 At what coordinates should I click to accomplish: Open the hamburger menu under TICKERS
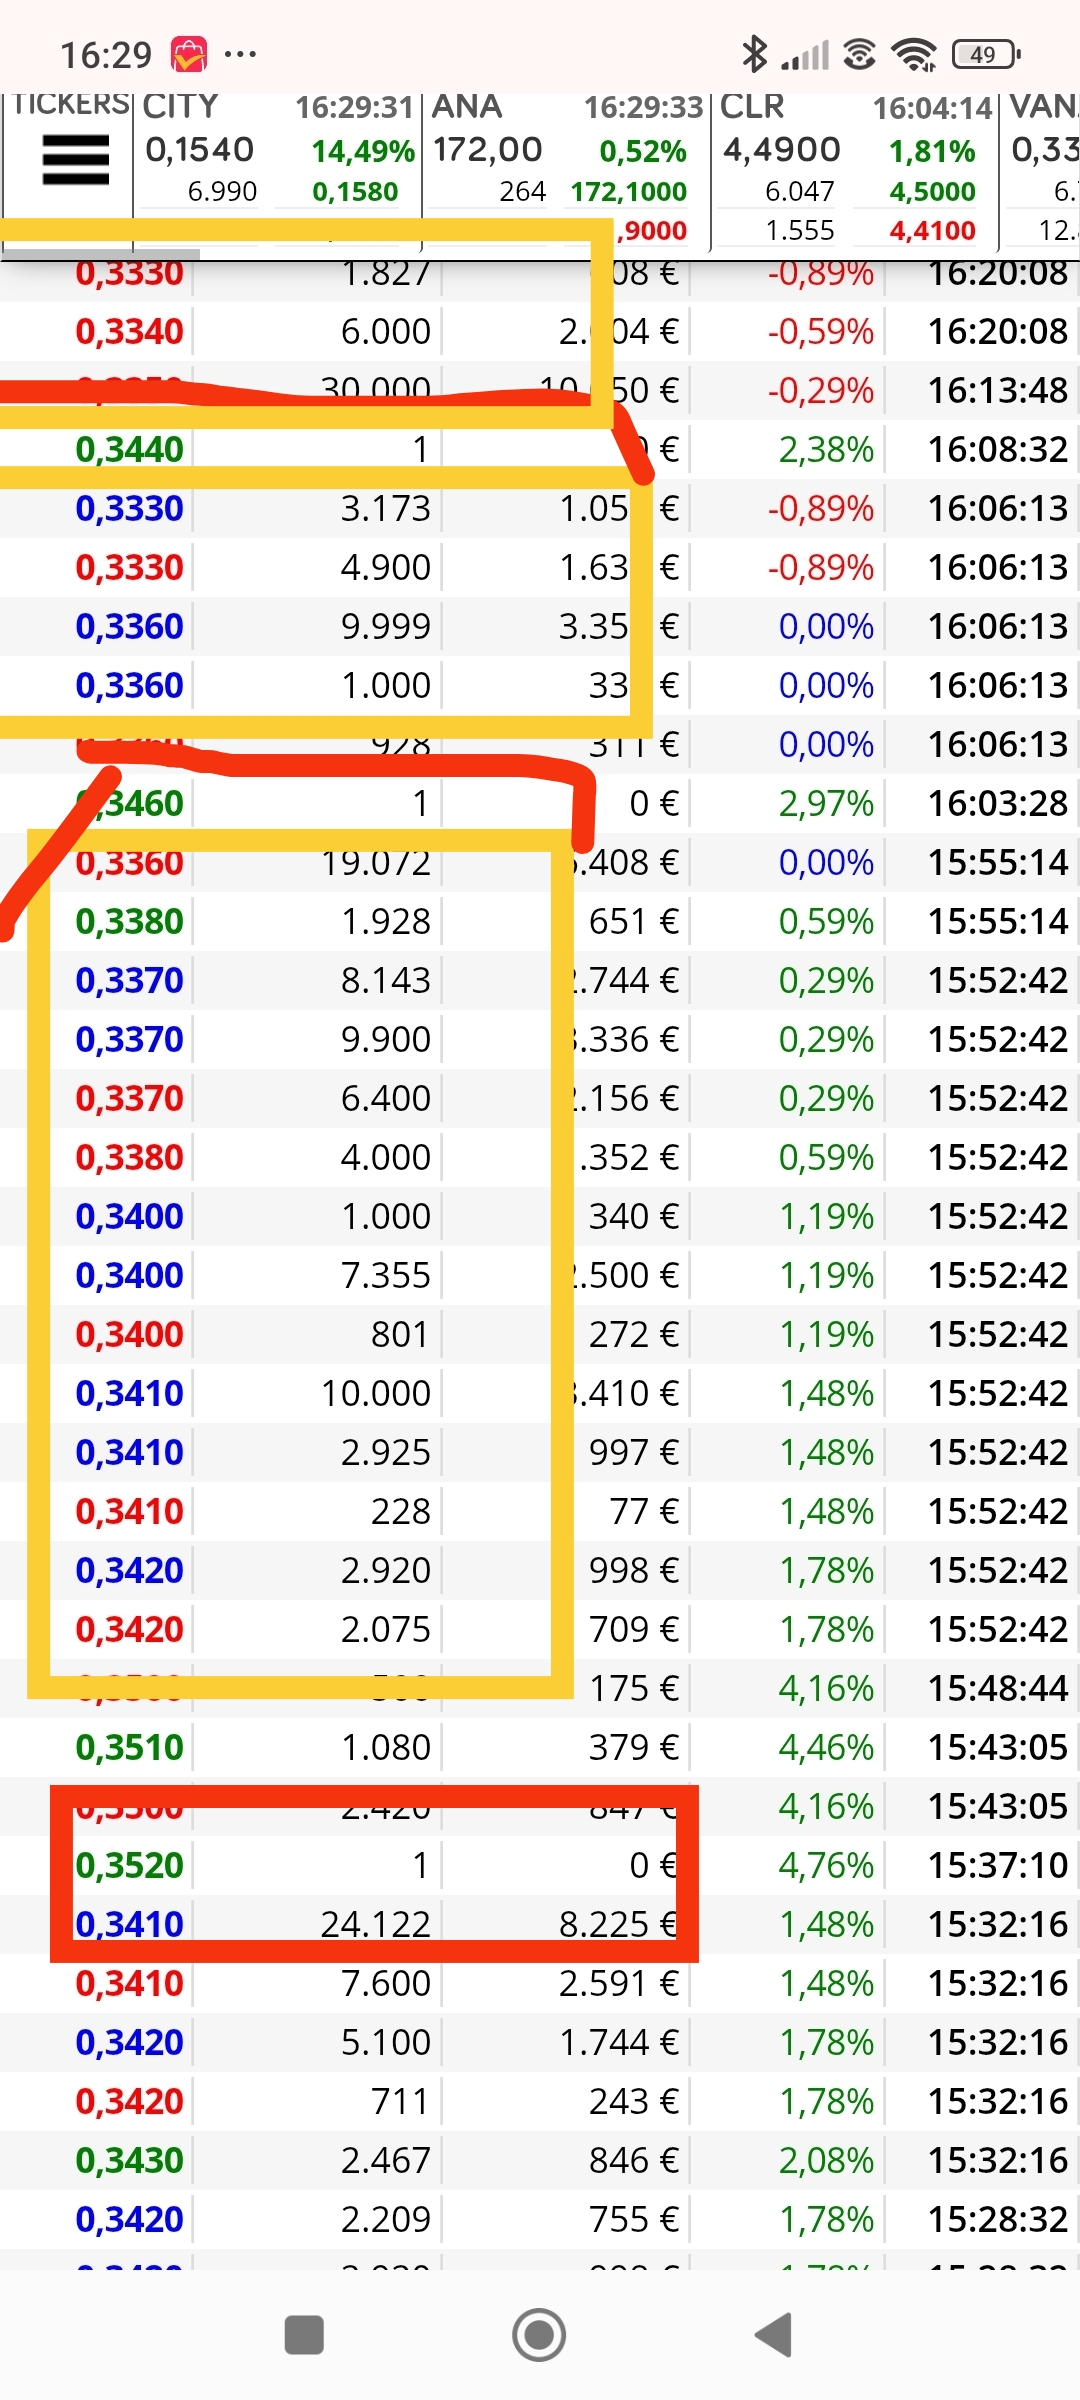(75, 160)
